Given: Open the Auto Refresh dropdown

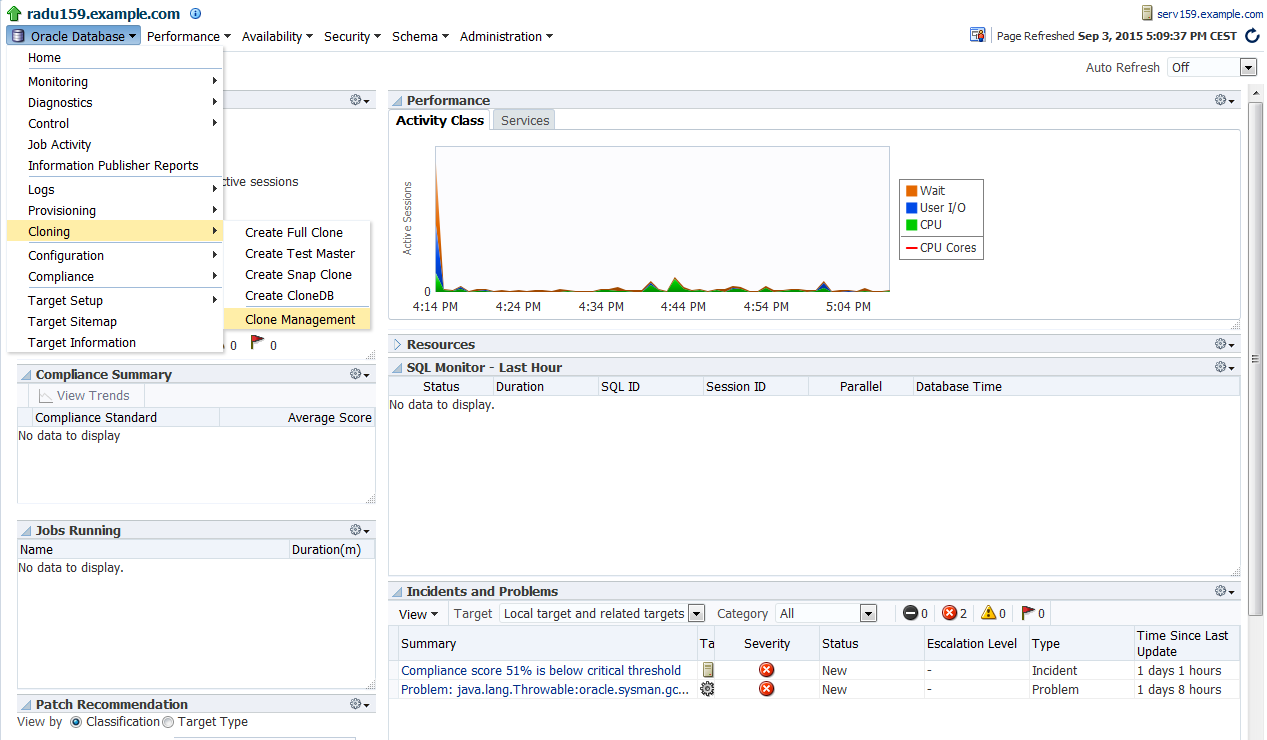Looking at the screenshot, I should click(x=1247, y=67).
